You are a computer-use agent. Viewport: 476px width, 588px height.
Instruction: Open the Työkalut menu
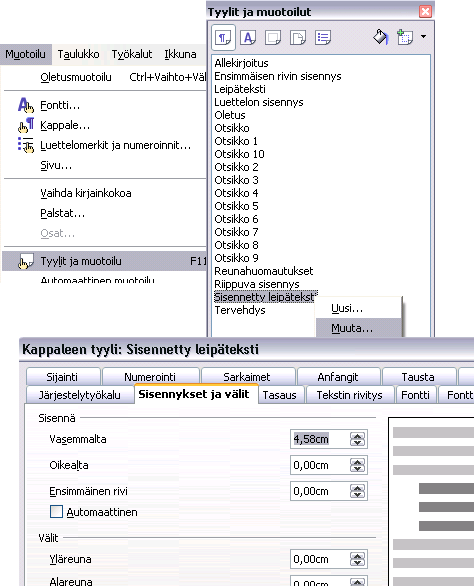coord(132,54)
